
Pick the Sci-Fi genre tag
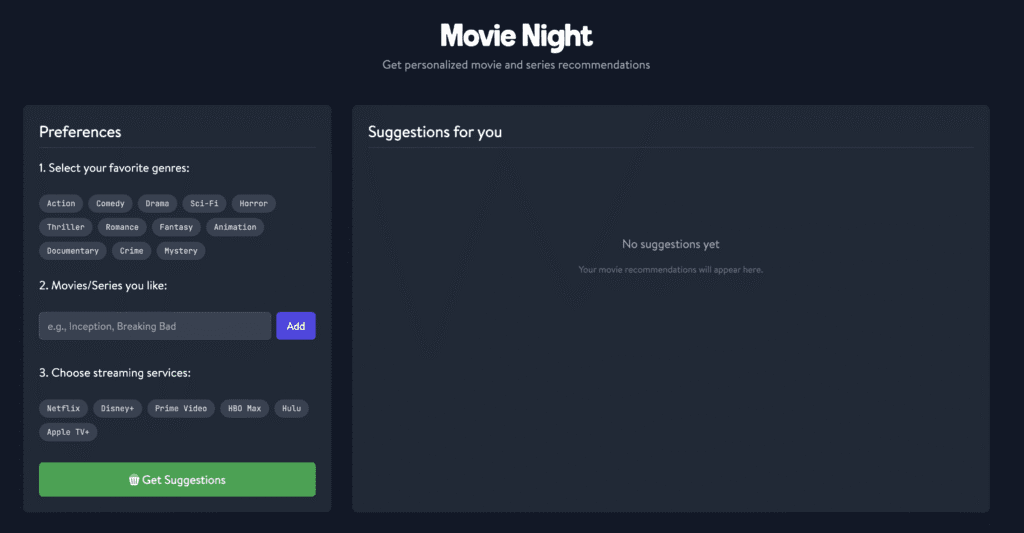click(x=204, y=203)
